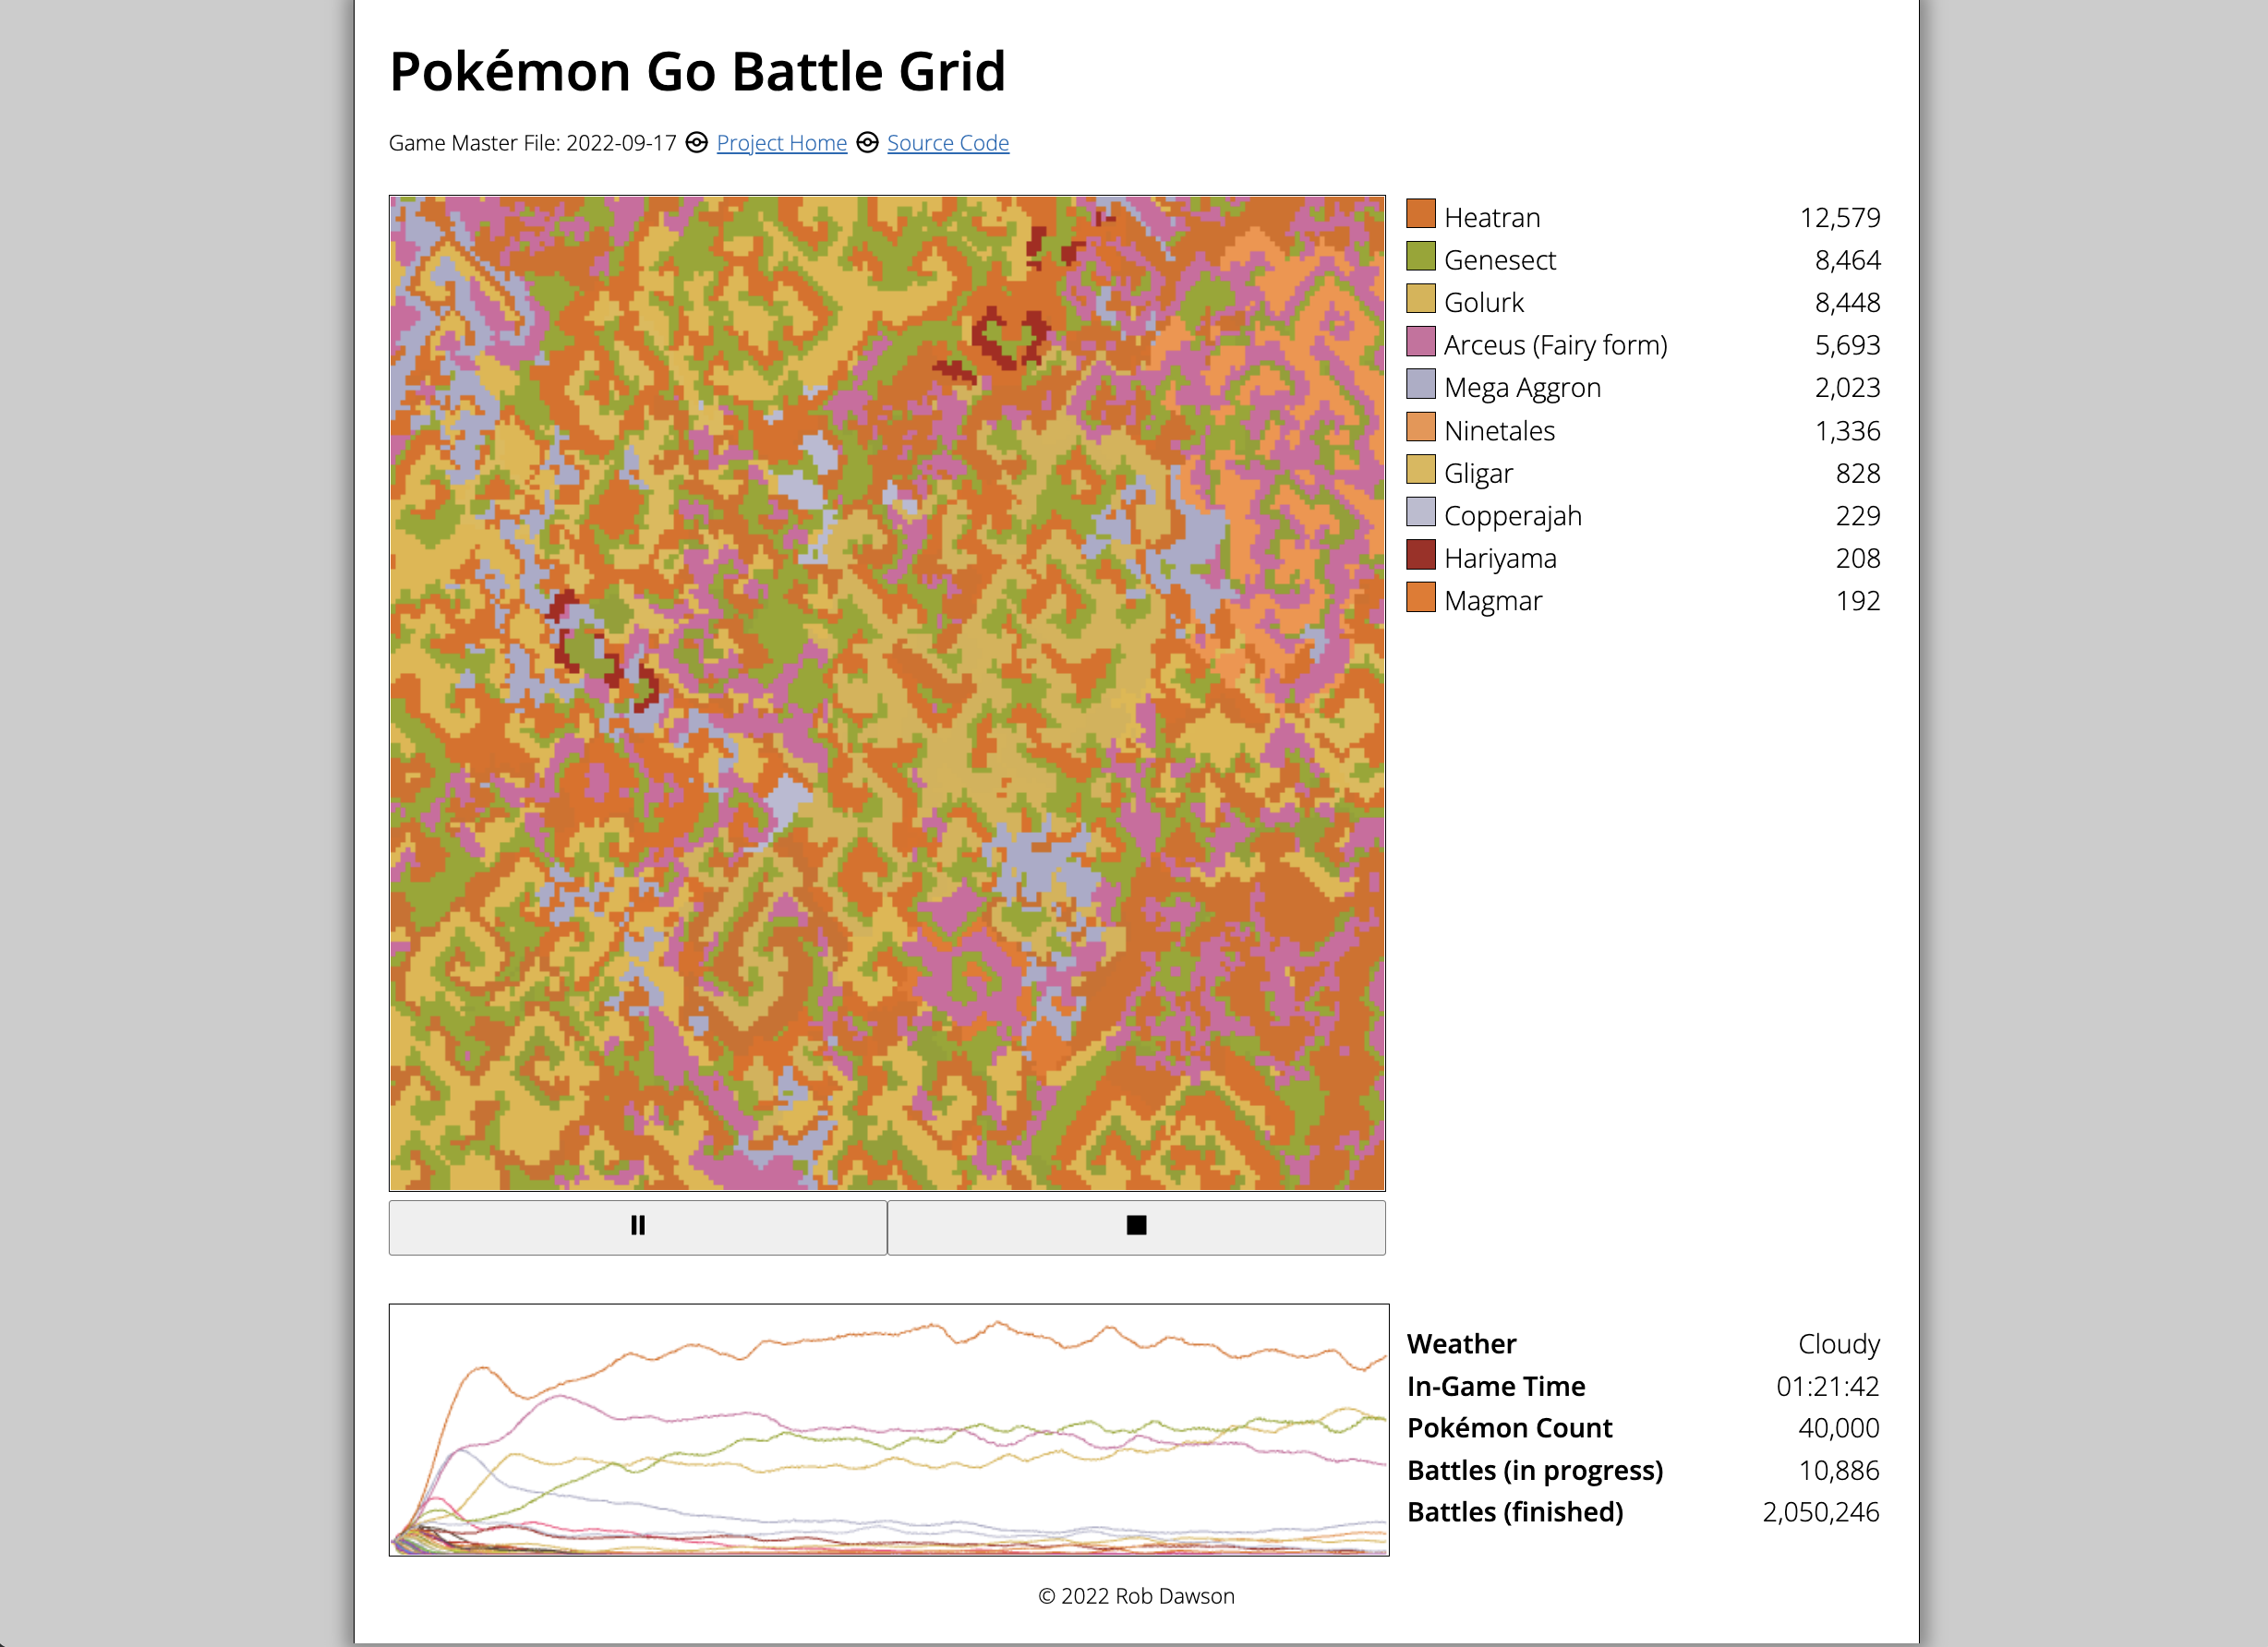2268x1647 pixels.
Task: Click the In-Game Time label
Action: click(1496, 1386)
